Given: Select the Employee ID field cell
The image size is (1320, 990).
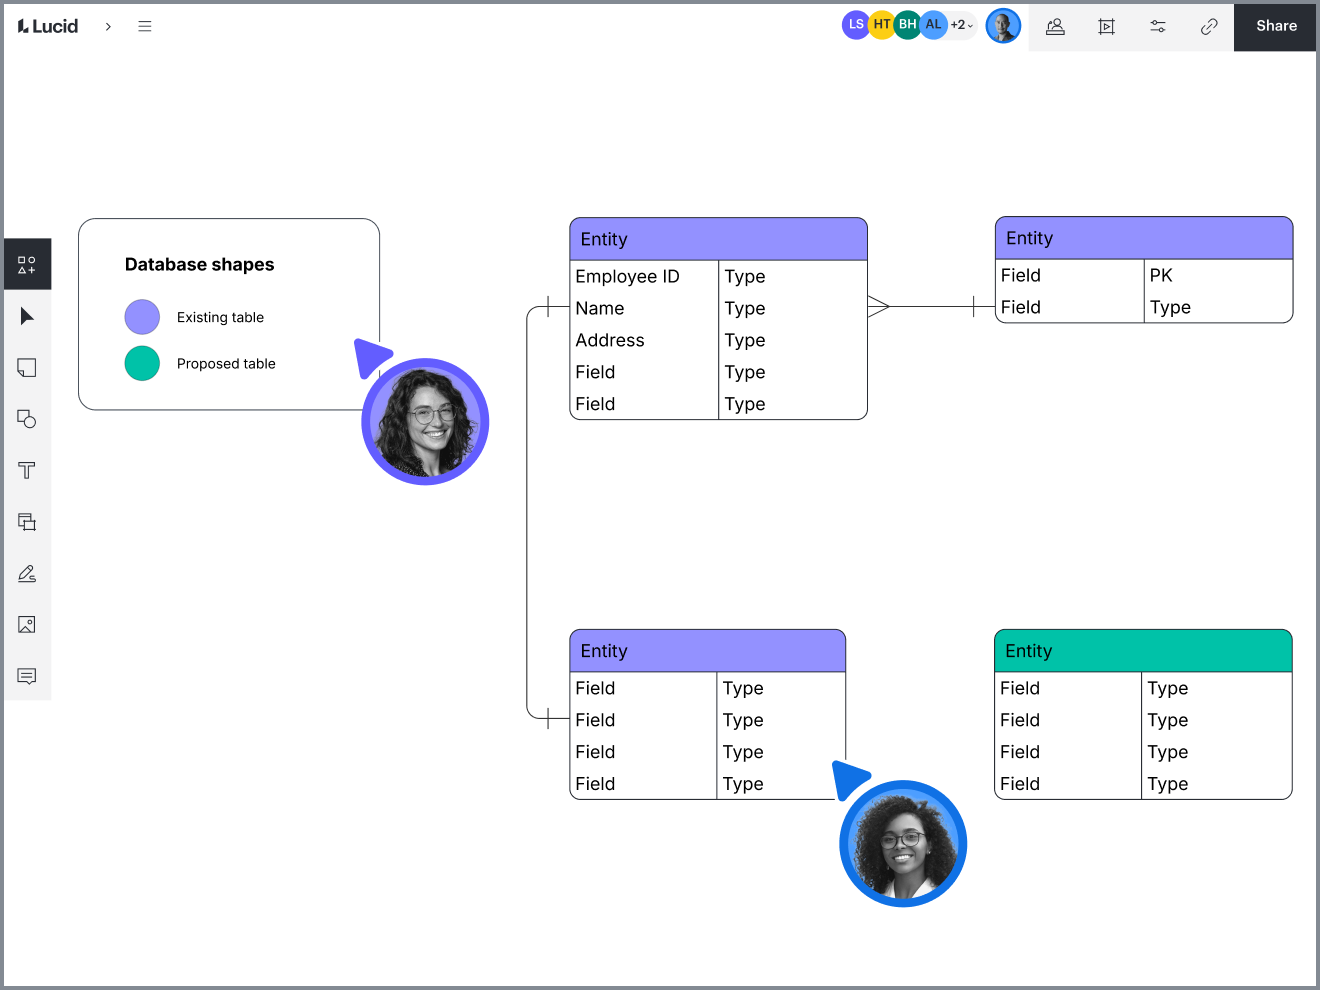Looking at the screenshot, I should coord(644,277).
